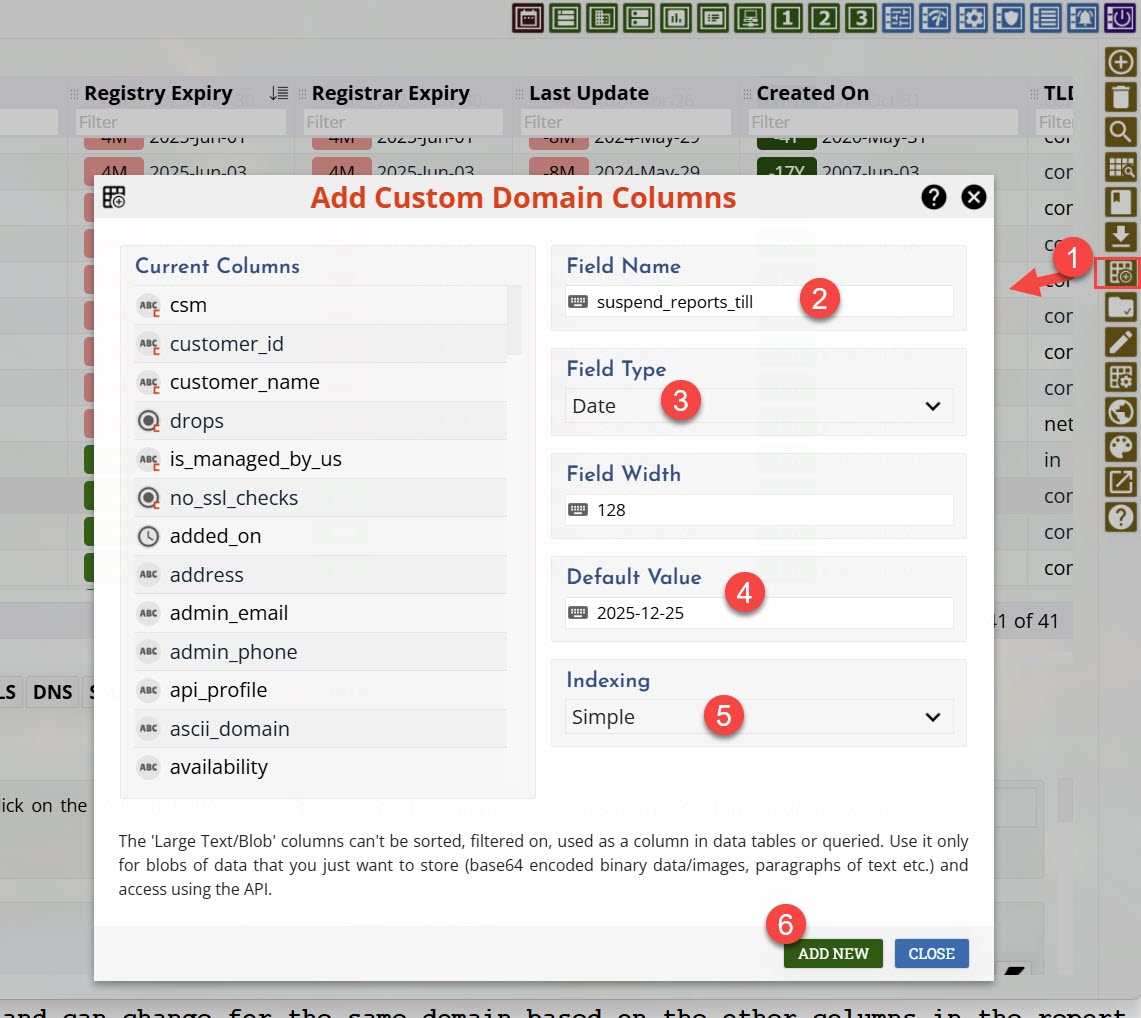The height and width of the screenshot is (1018, 1141).
Task: Click the download sidebar icon
Action: (x=1121, y=237)
